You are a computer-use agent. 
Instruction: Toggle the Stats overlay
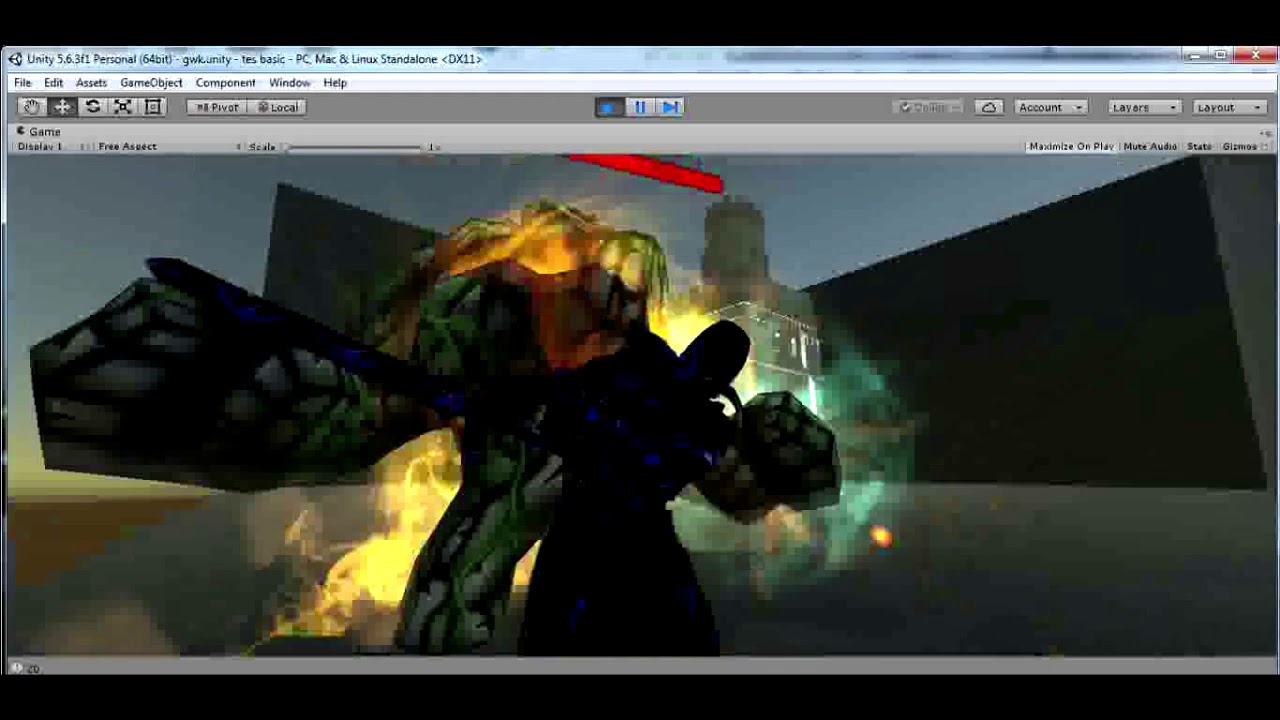[1199, 147]
